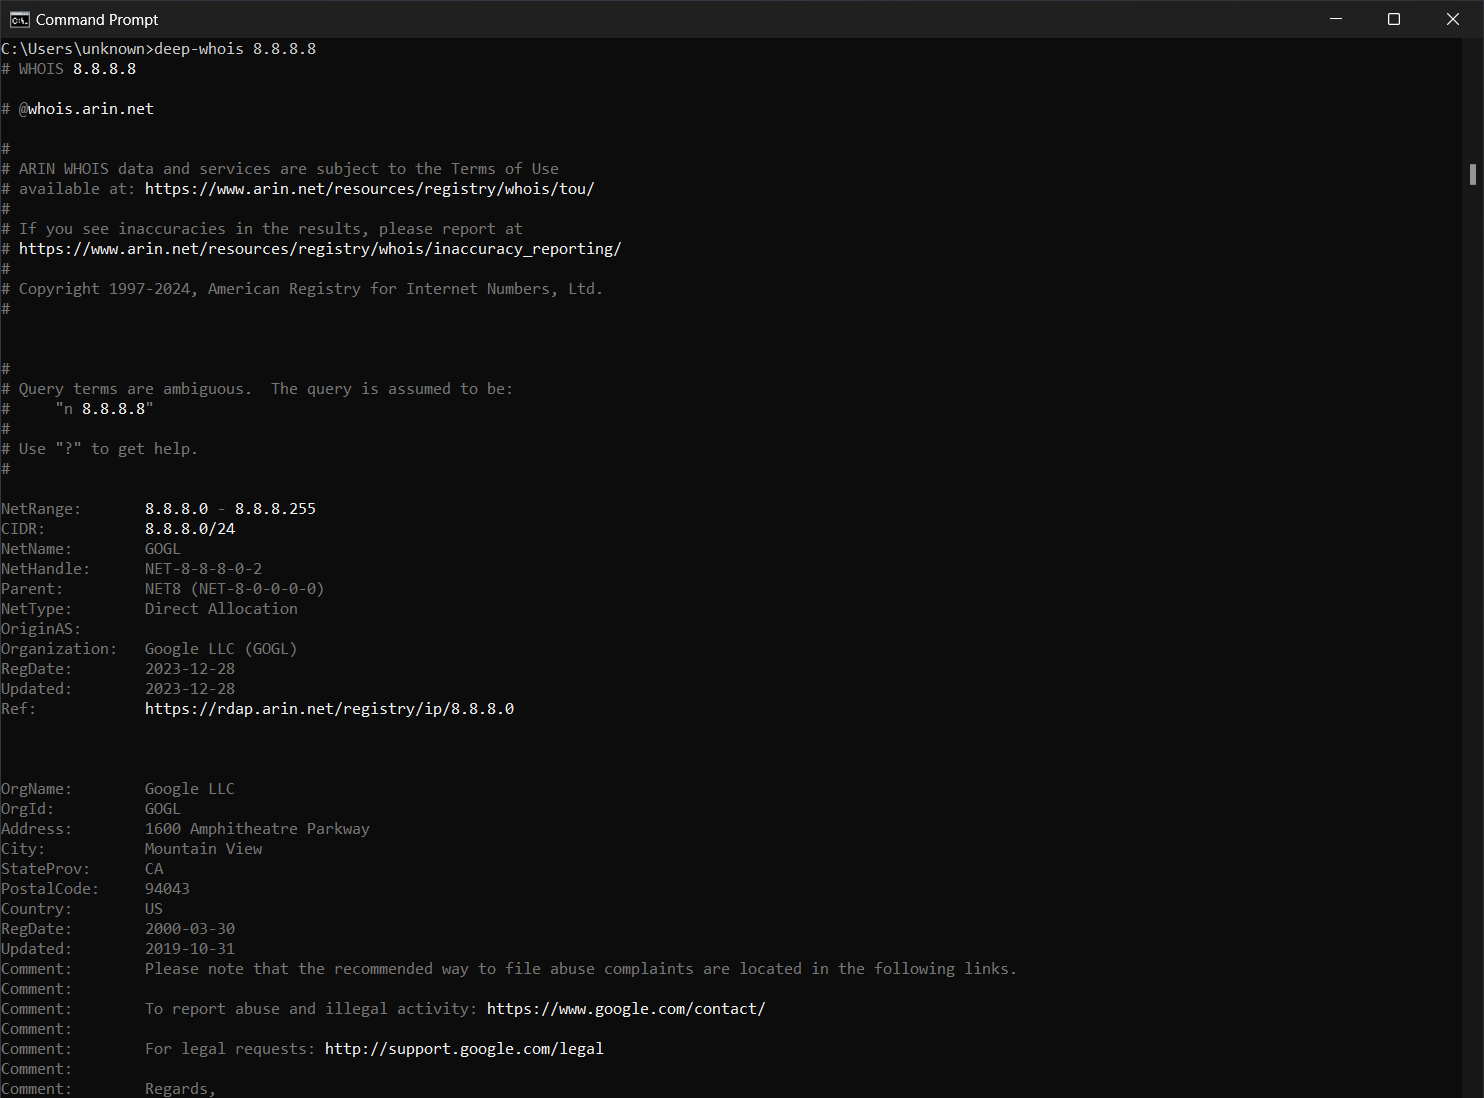Select the CIDR value 8.8.8.0/24
The image size is (1484, 1098).
tap(190, 528)
